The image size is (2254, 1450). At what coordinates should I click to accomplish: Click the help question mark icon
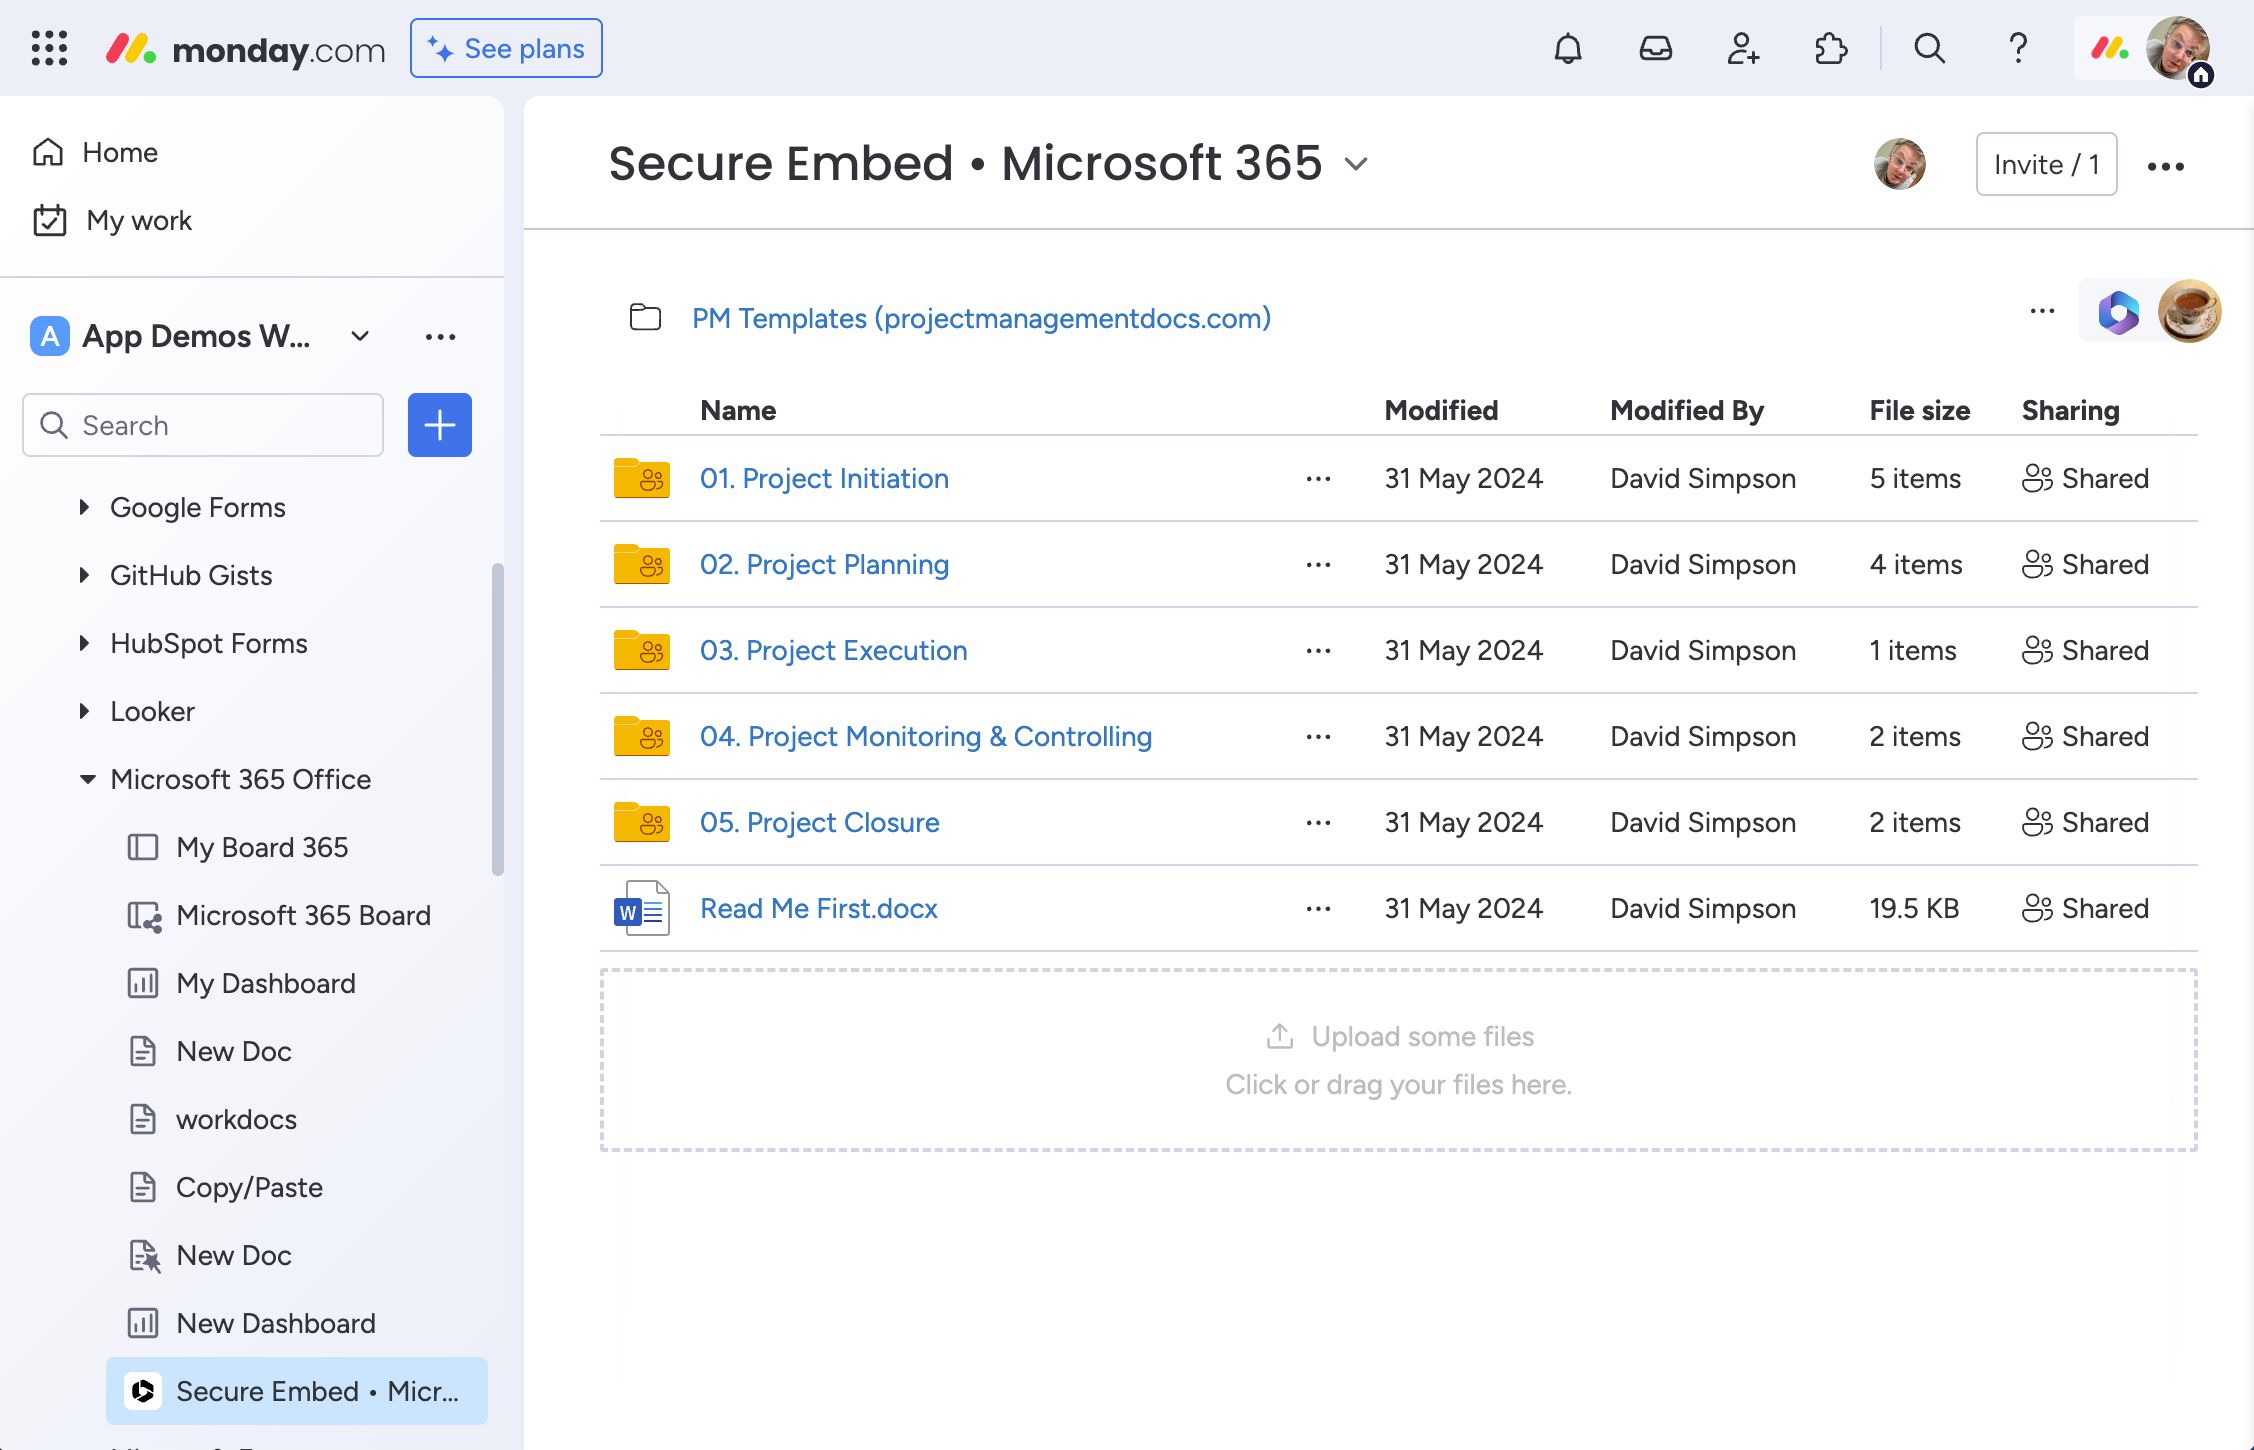pos(2017,48)
